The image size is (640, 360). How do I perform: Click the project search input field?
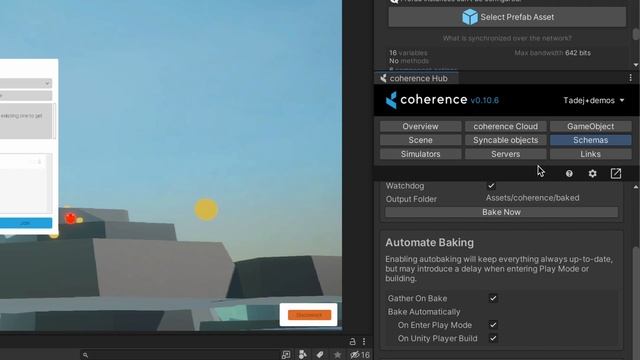pos(180,355)
